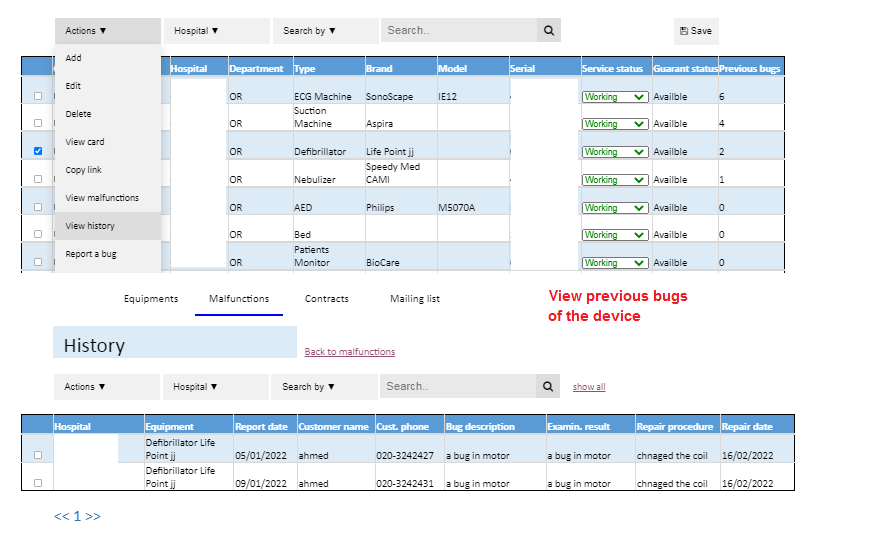The height and width of the screenshot is (536, 871).
Task: Select Report a bug menu entry
Action: [91, 254]
